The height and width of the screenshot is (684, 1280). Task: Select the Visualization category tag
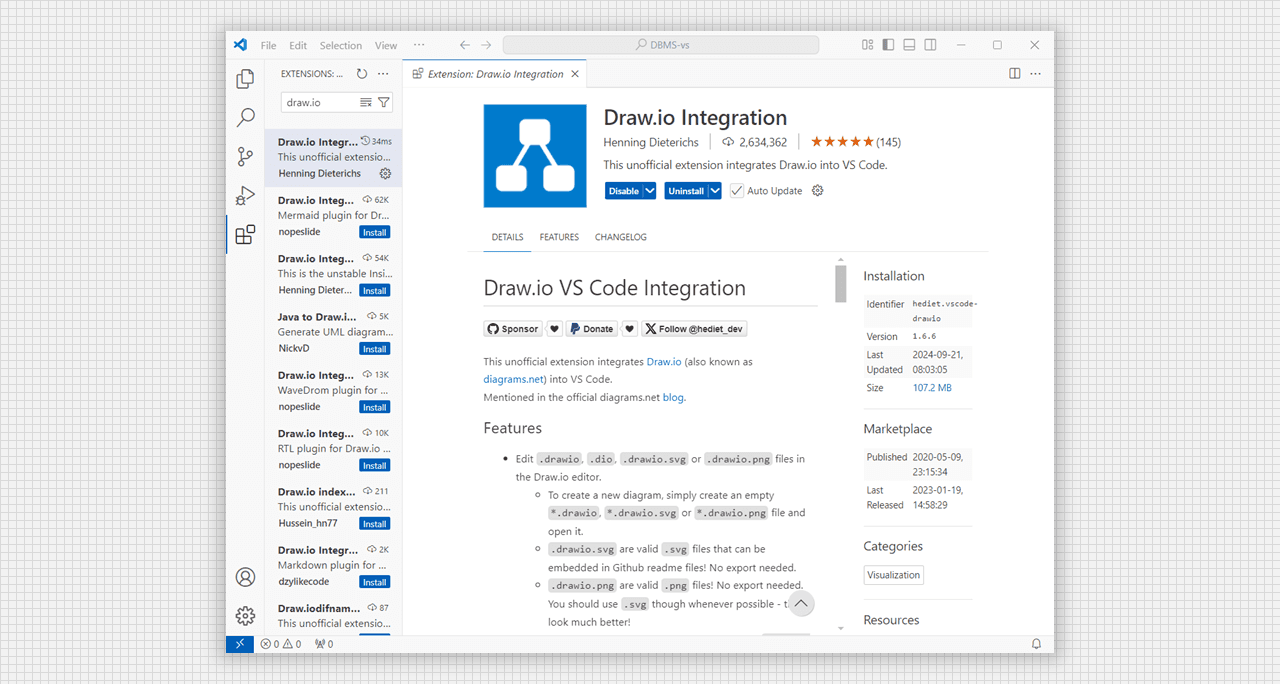pos(894,575)
